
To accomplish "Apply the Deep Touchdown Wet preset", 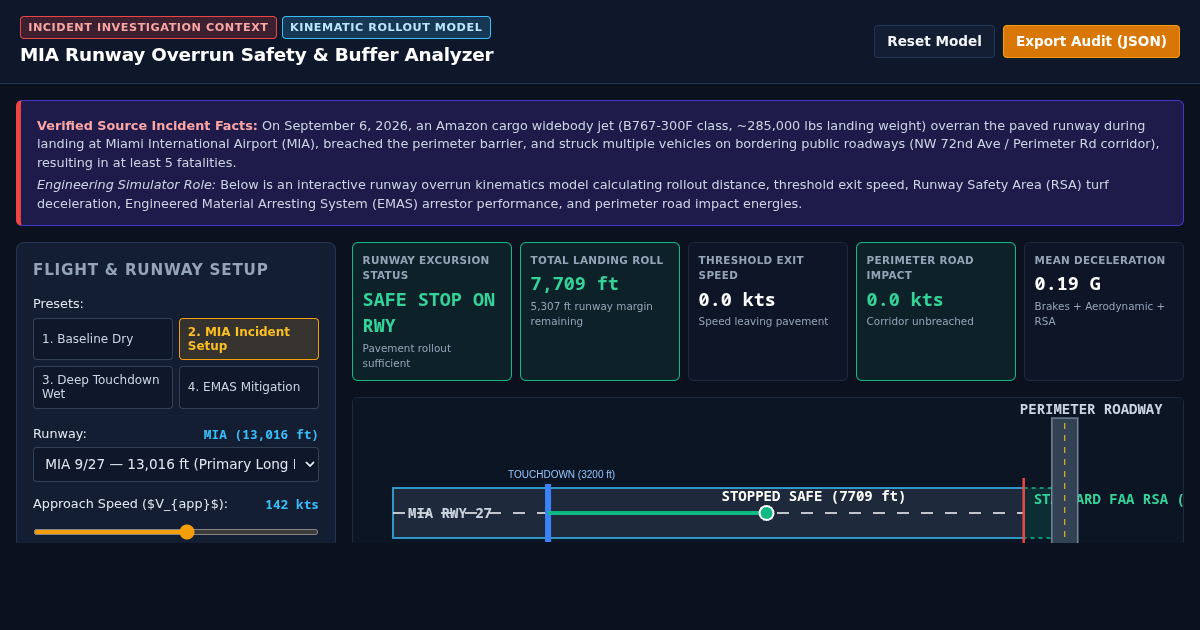I will (103, 387).
